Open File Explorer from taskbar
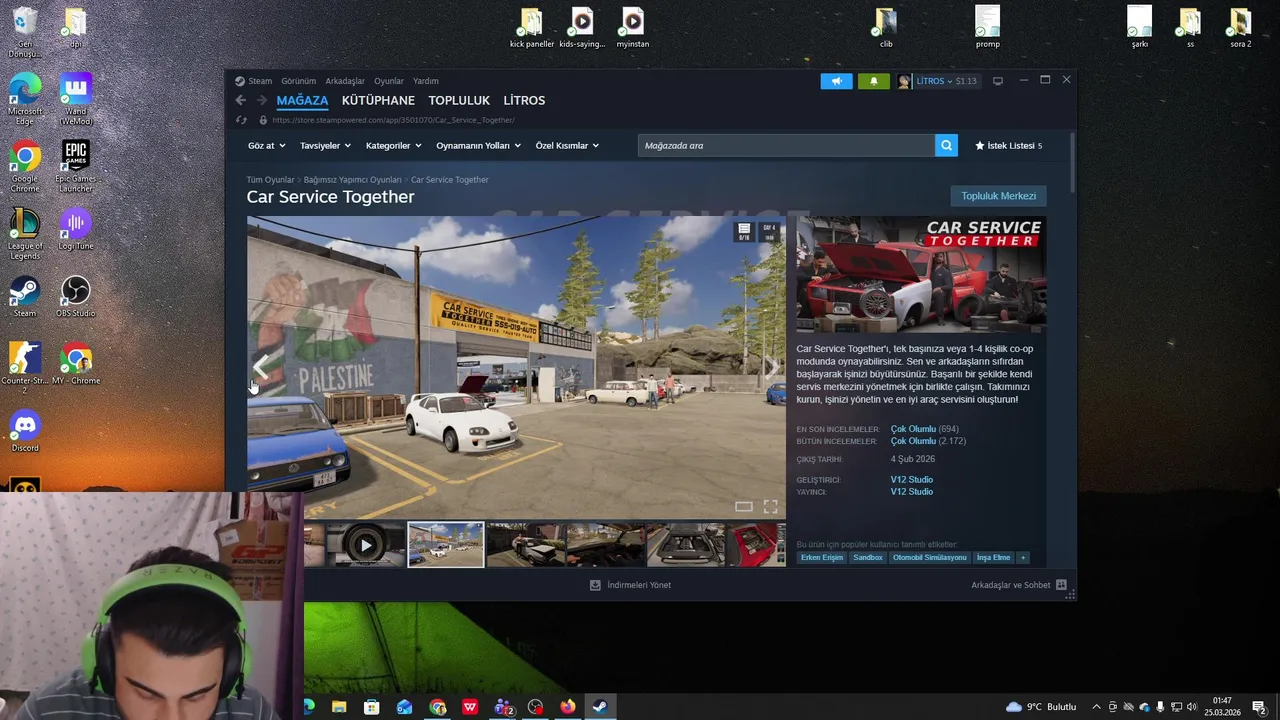The height and width of the screenshot is (720, 1280). click(339, 707)
